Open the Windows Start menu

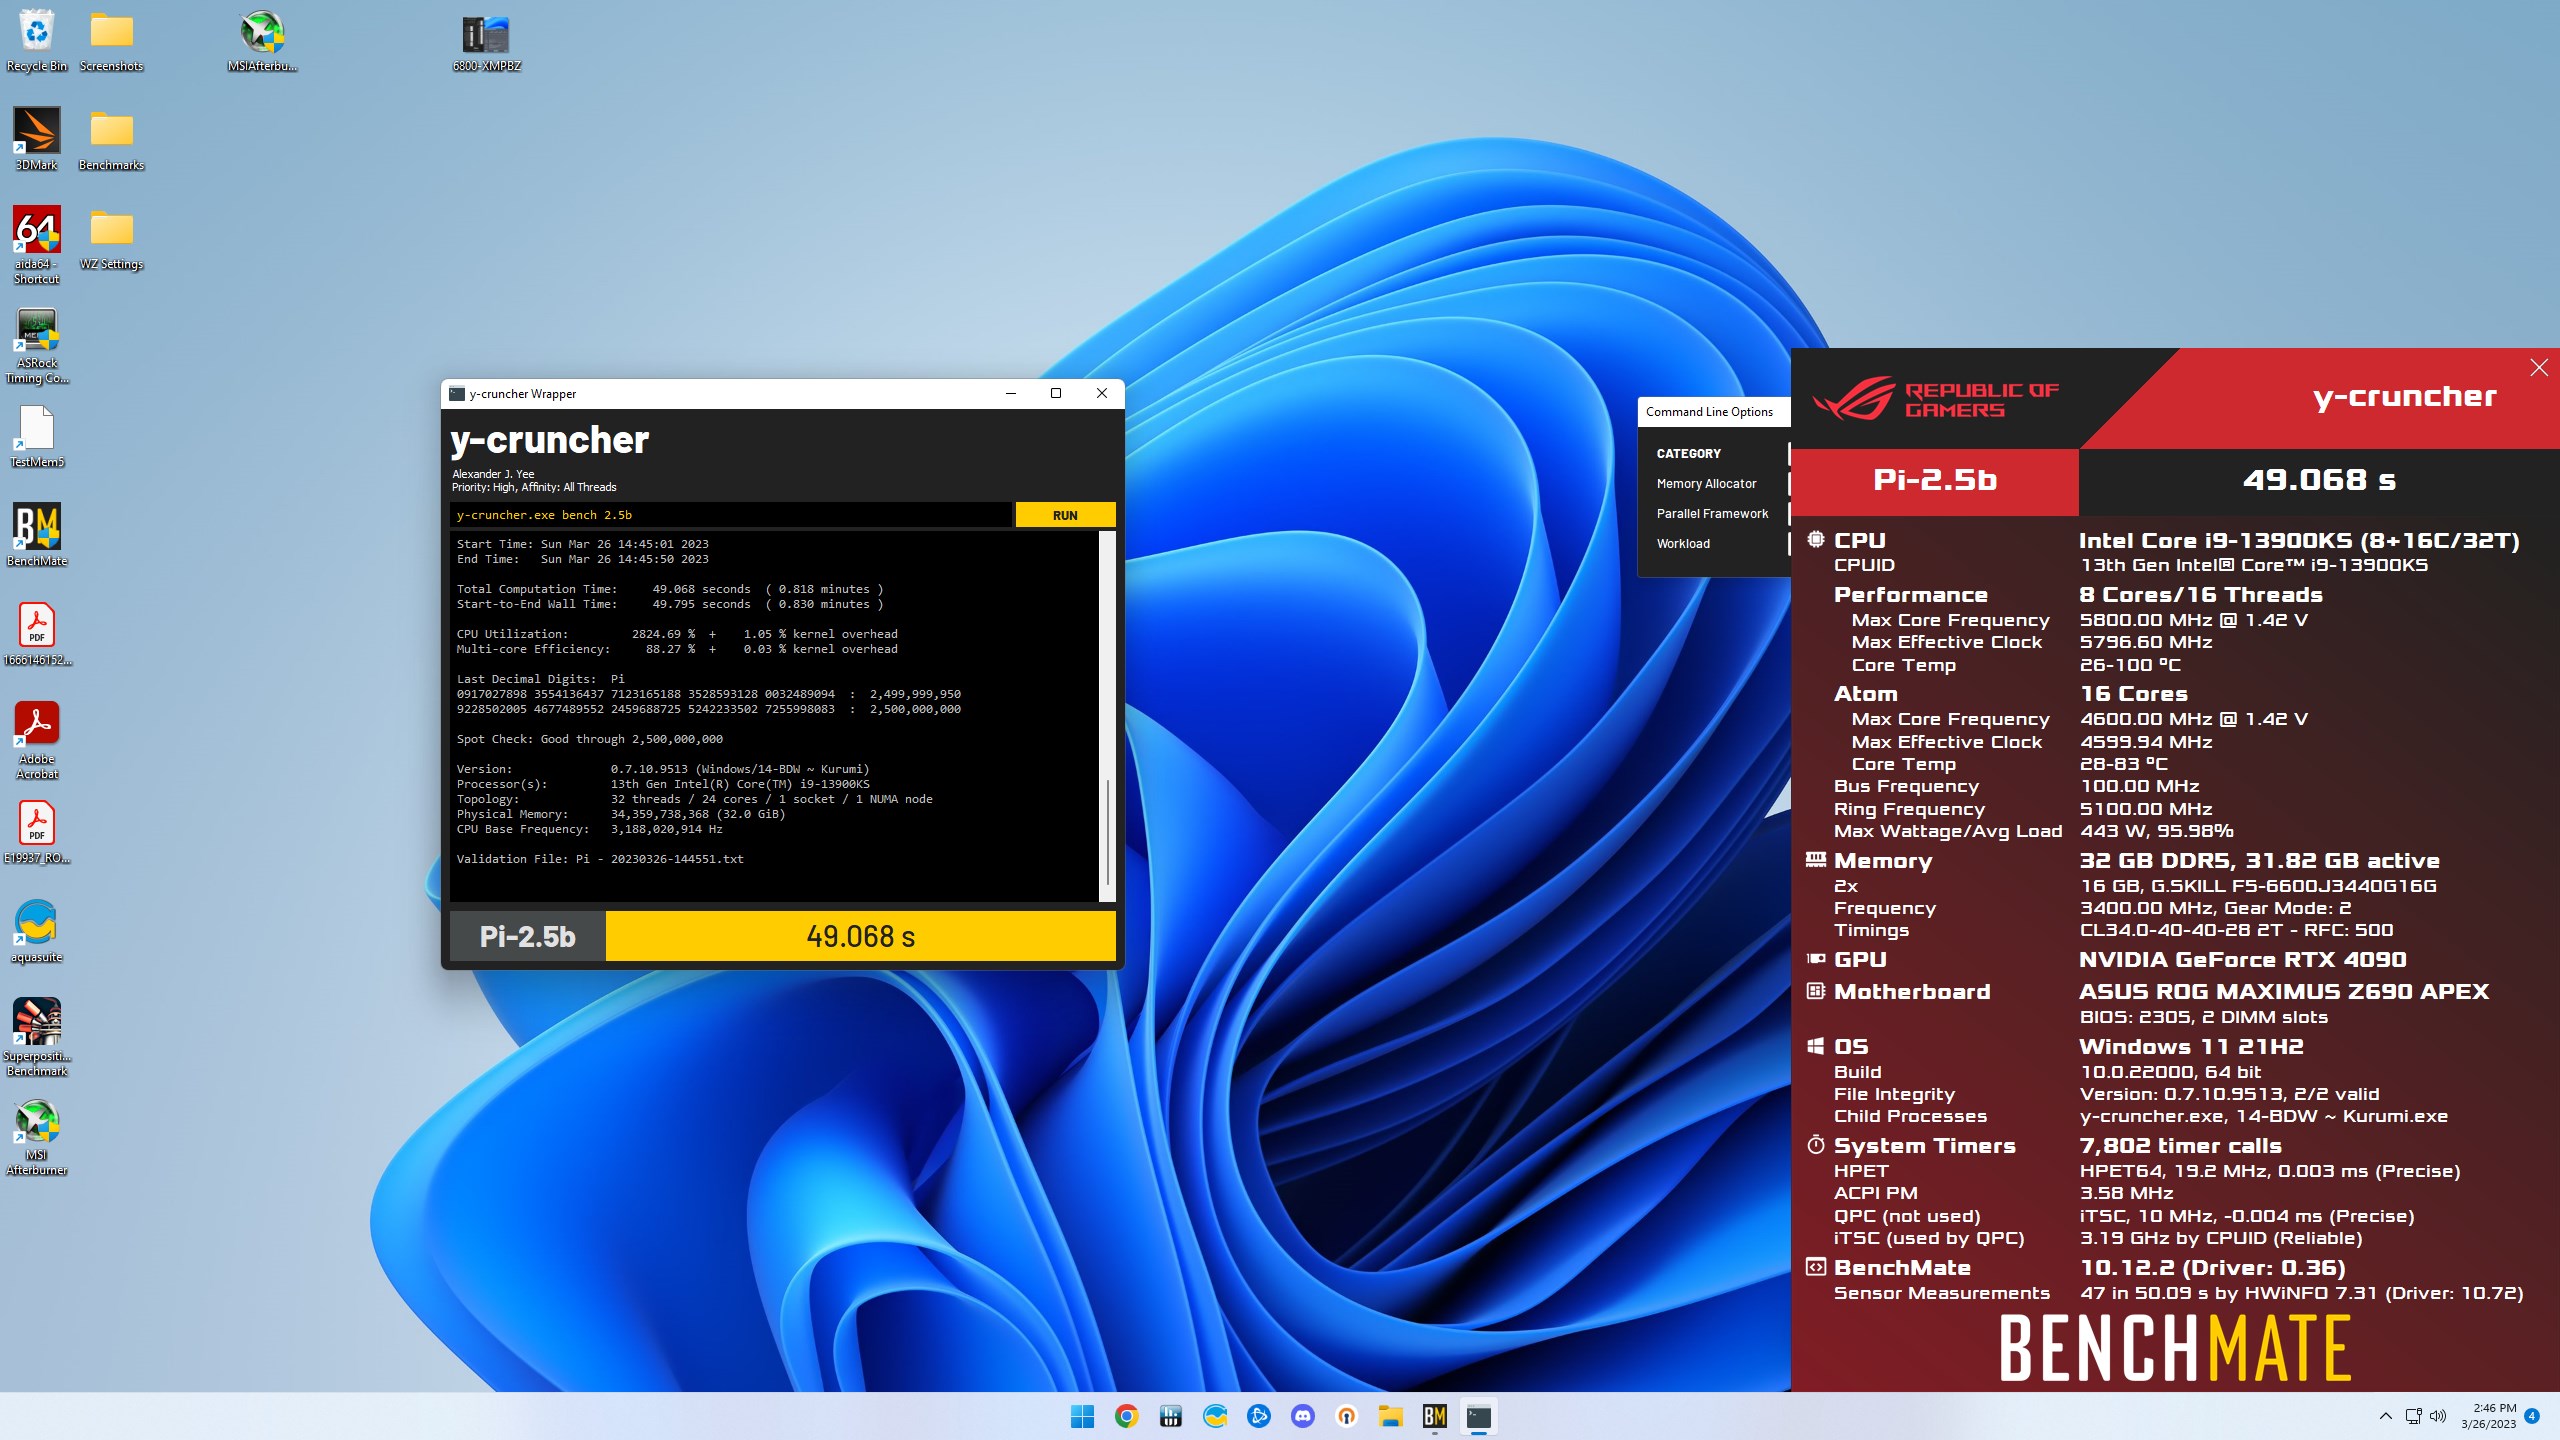coord(1082,1416)
